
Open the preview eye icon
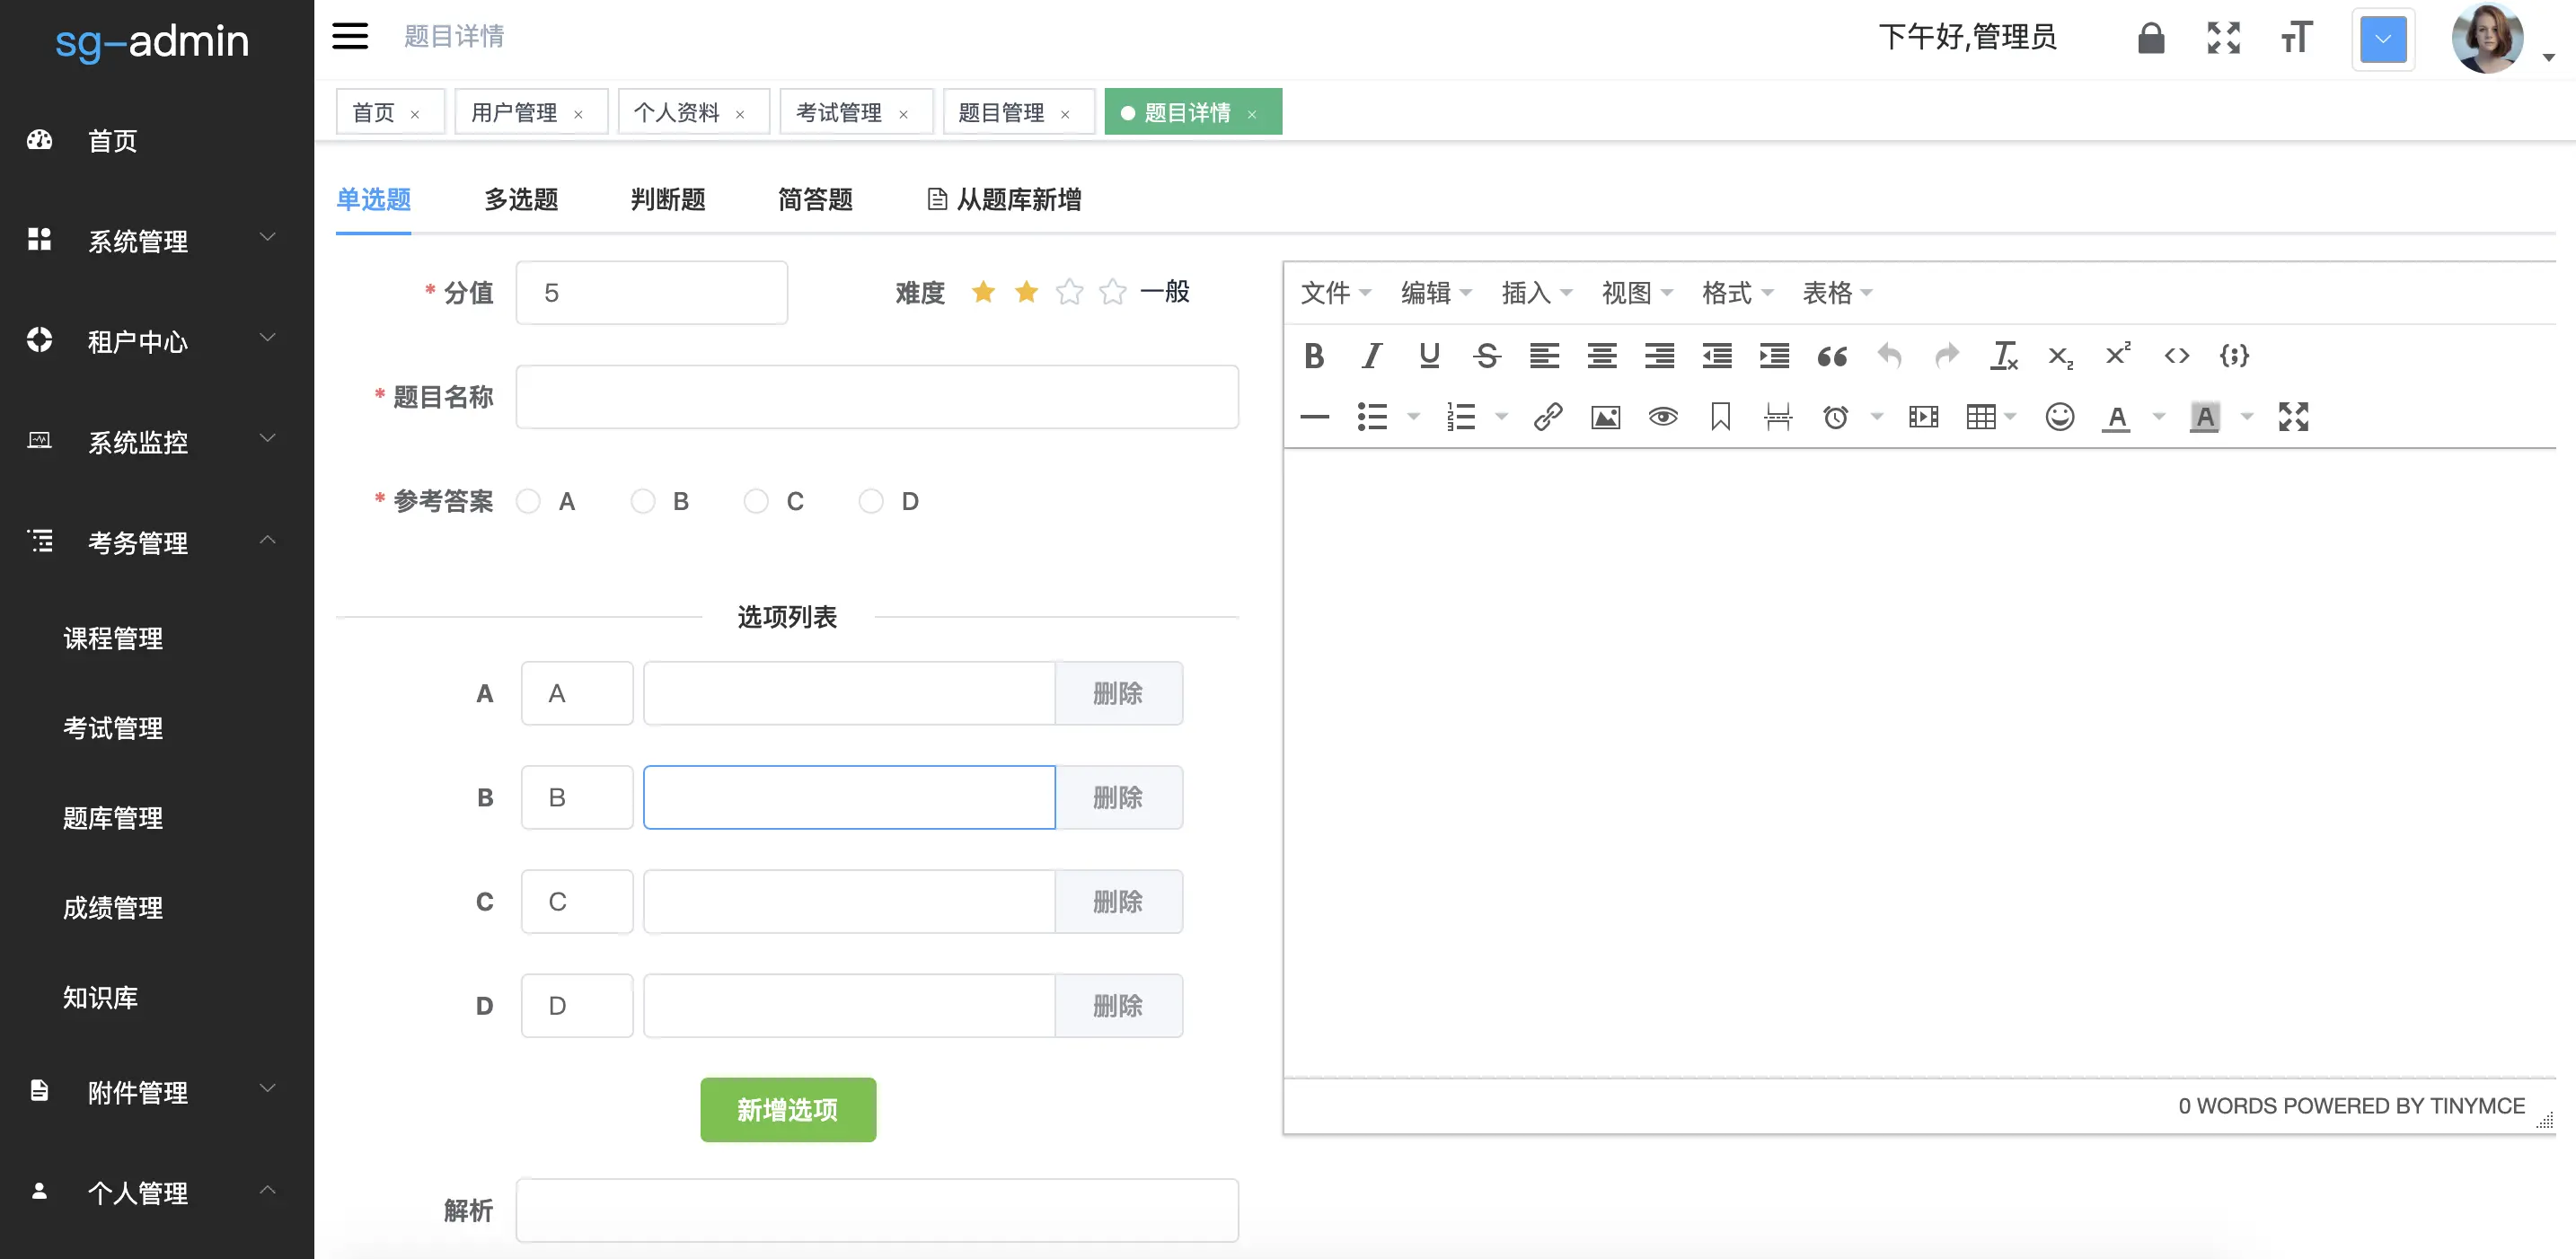point(1662,416)
